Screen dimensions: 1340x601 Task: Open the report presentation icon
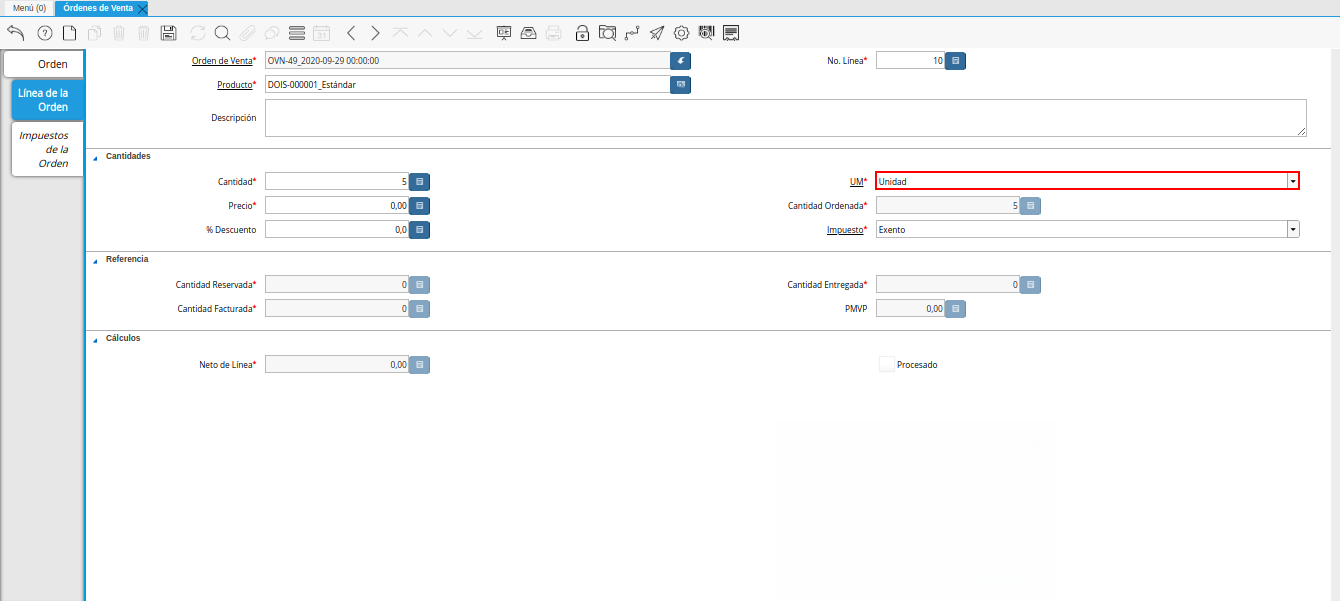pyautogui.click(x=504, y=33)
